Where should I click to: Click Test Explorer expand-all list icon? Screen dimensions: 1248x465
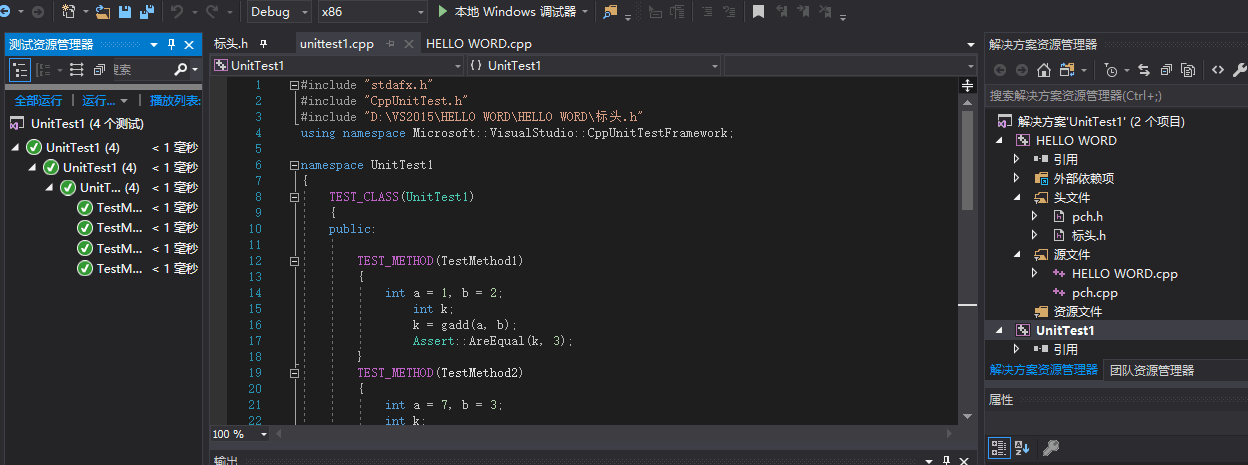(x=77, y=70)
